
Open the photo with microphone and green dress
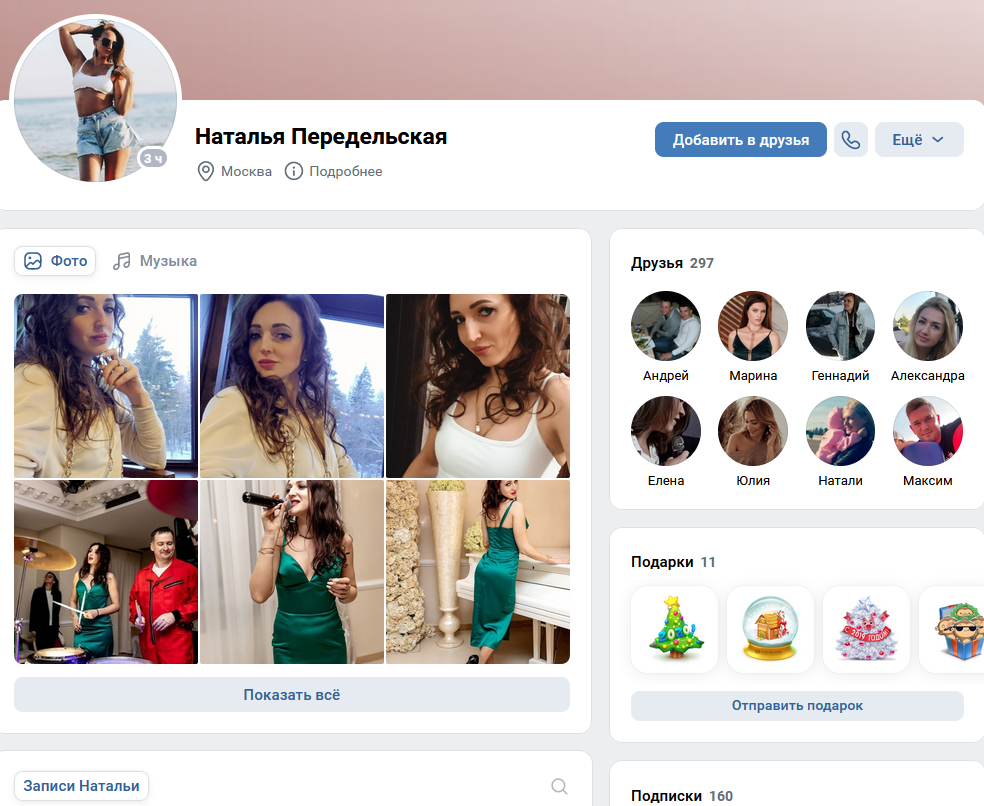(292, 572)
